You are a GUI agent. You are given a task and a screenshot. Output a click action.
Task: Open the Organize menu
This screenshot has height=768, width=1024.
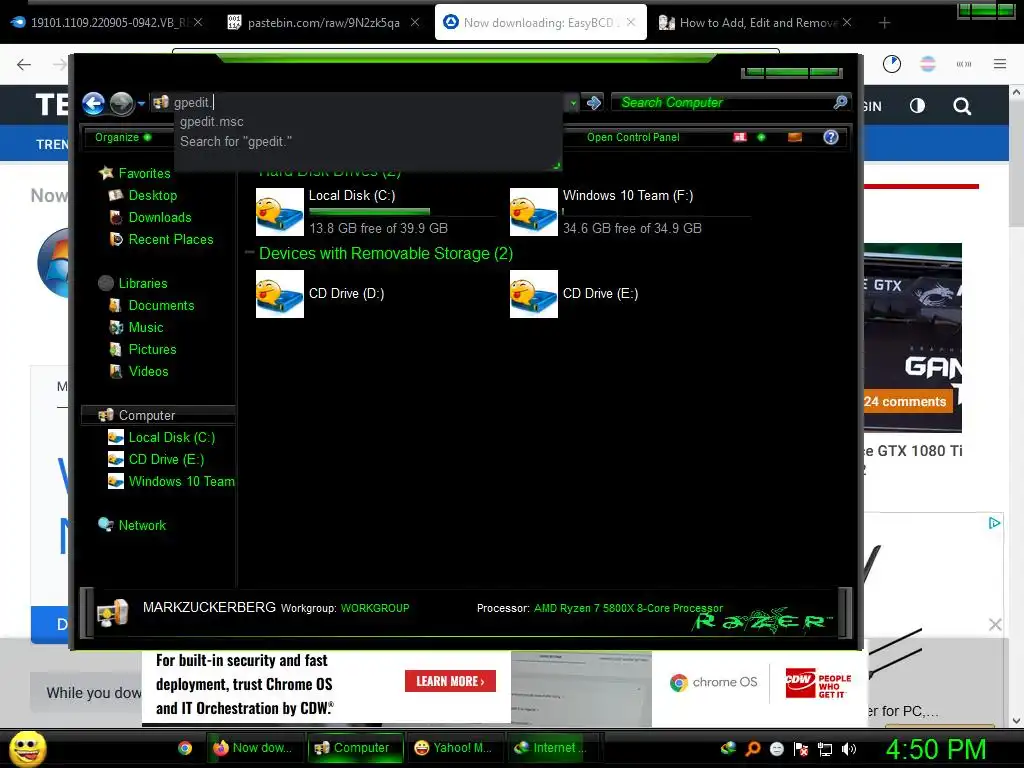pyautogui.click(x=123, y=137)
